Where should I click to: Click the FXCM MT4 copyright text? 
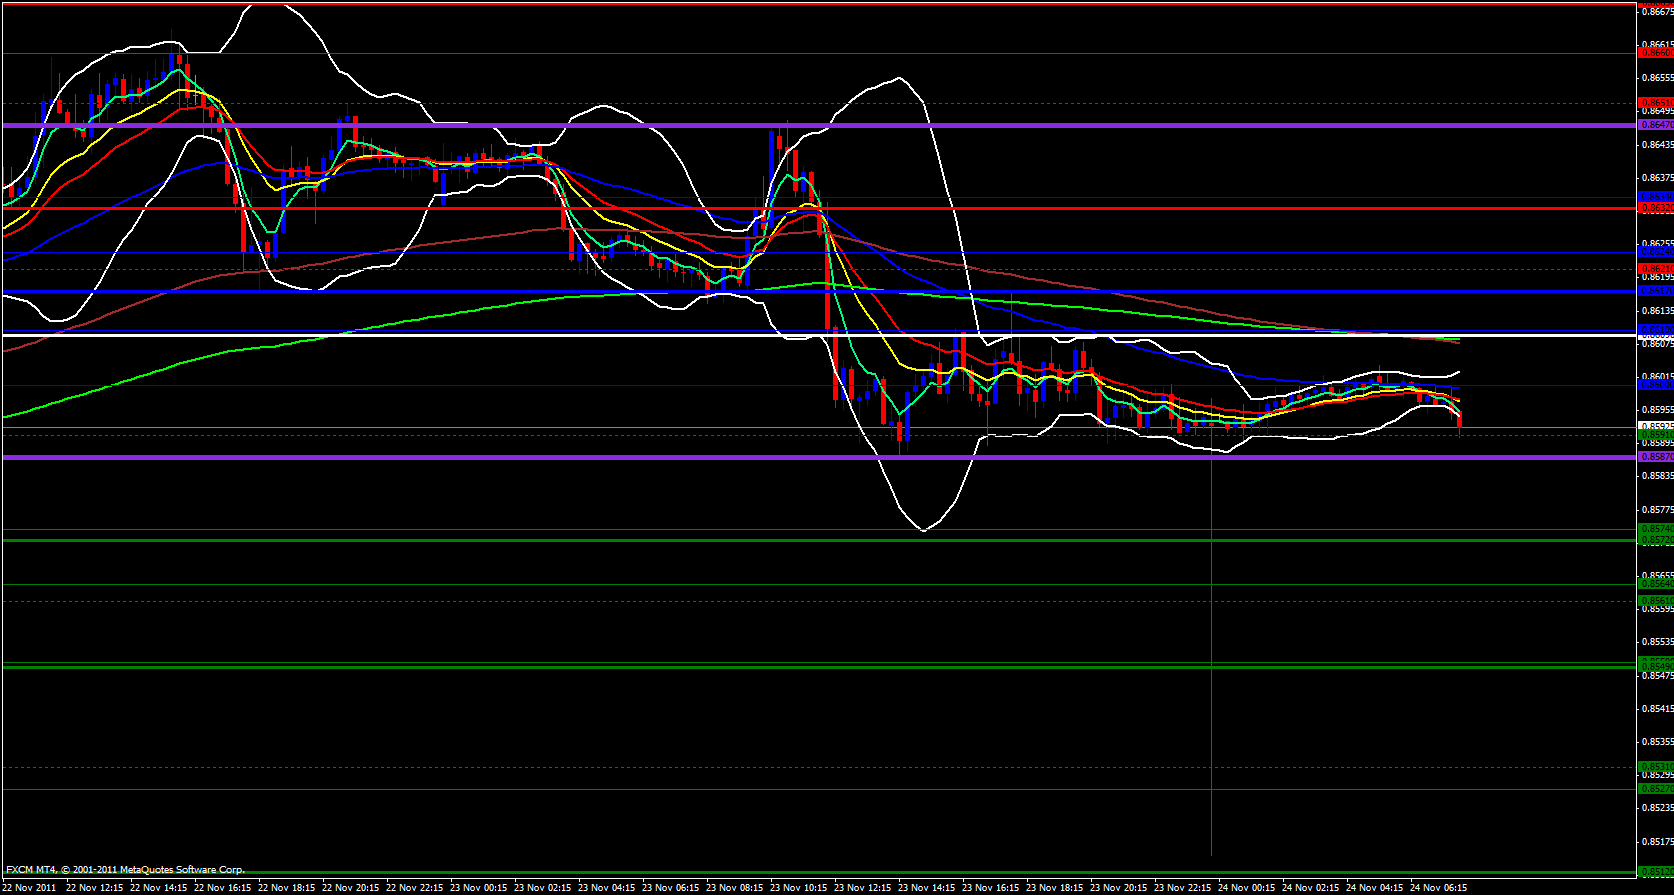pos(125,870)
